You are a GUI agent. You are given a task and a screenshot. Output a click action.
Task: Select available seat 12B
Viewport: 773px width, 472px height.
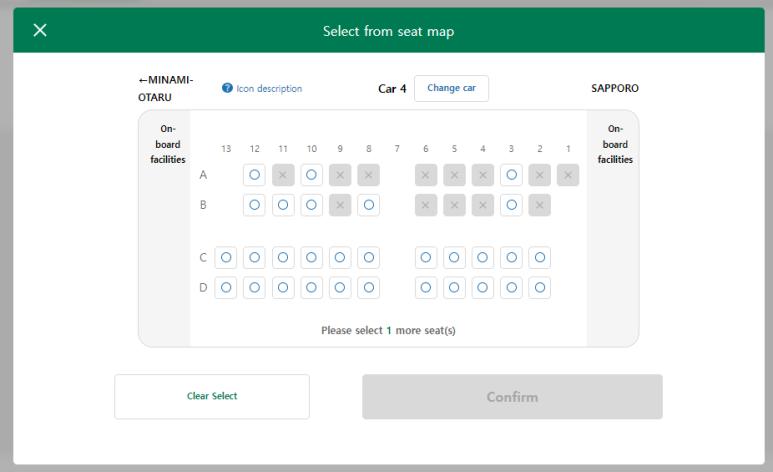tap(254, 205)
